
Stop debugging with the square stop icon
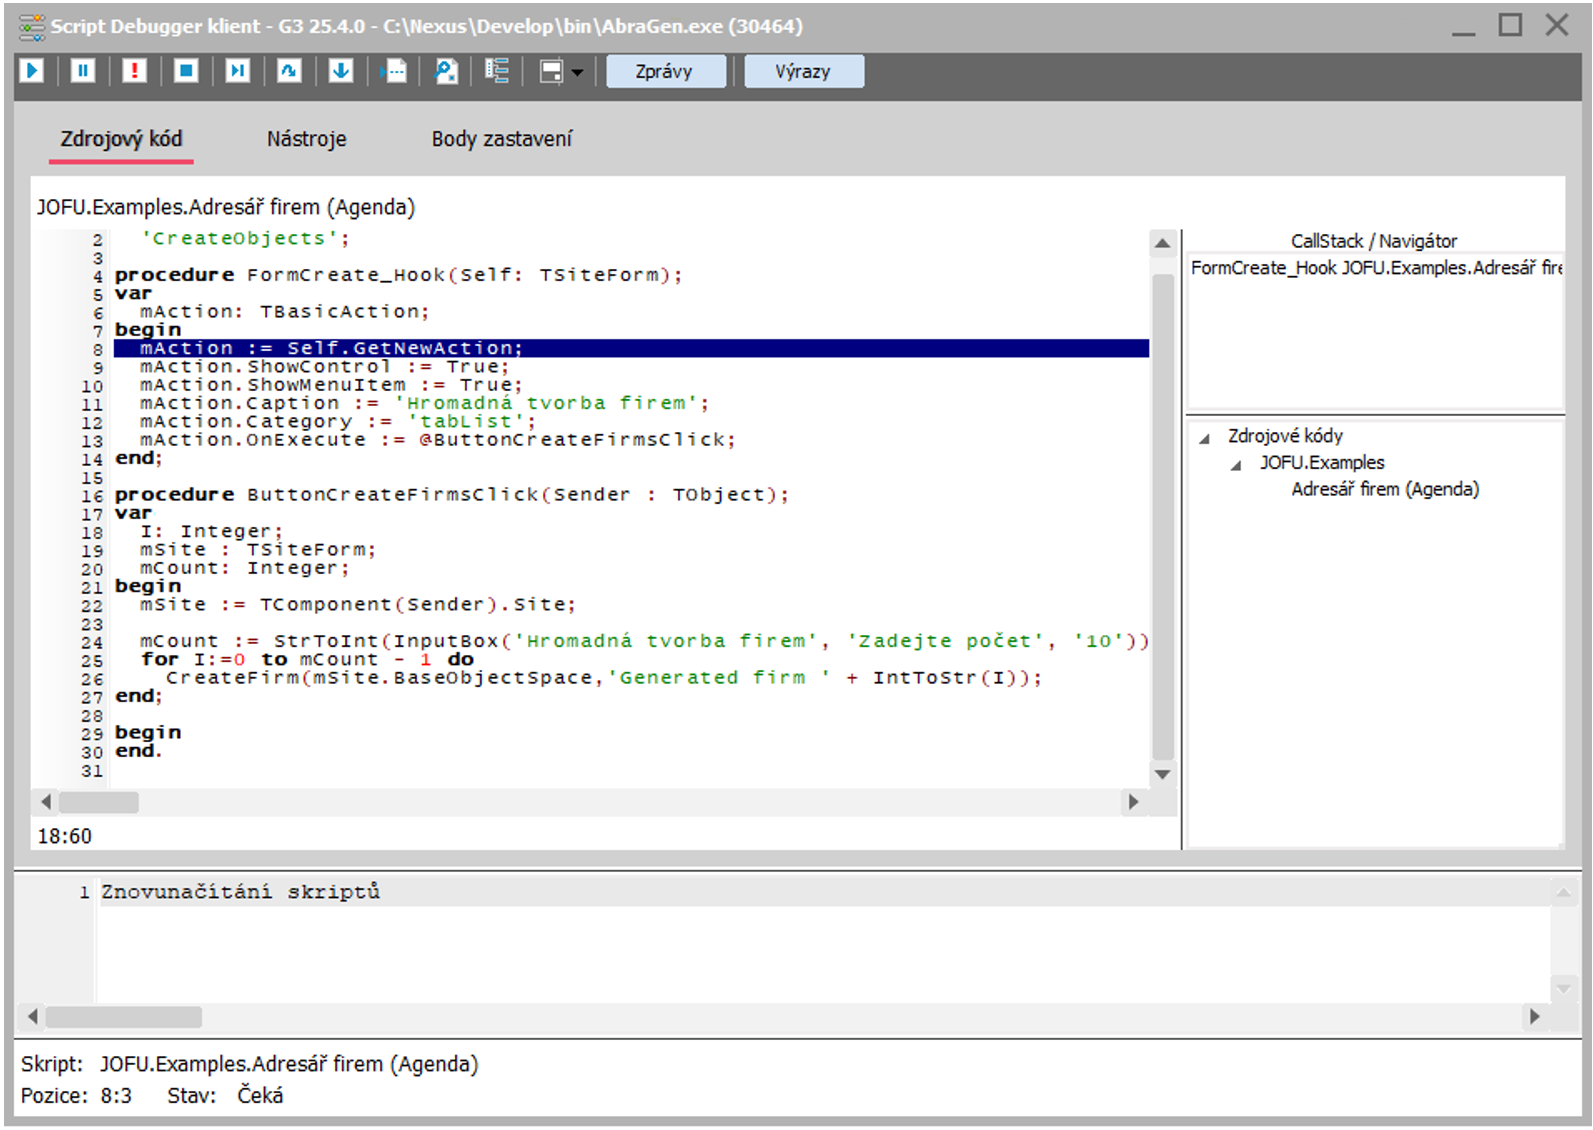[x=186, y=71]
